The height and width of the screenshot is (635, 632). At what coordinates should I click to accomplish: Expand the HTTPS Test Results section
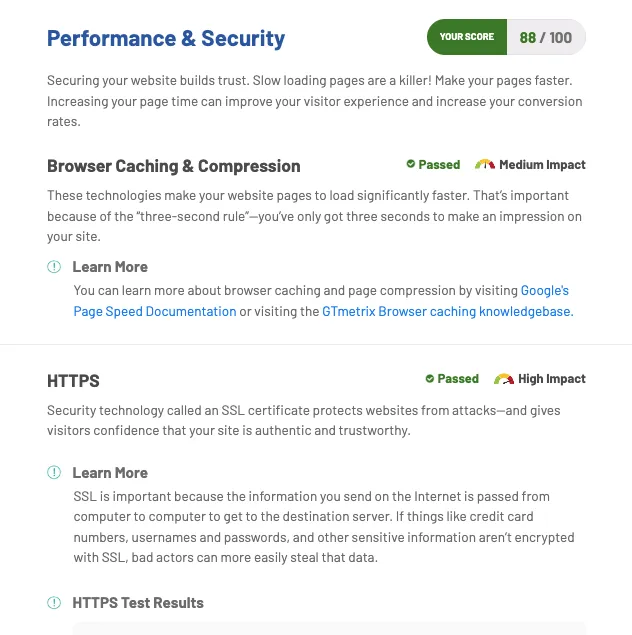coord(138,603)
